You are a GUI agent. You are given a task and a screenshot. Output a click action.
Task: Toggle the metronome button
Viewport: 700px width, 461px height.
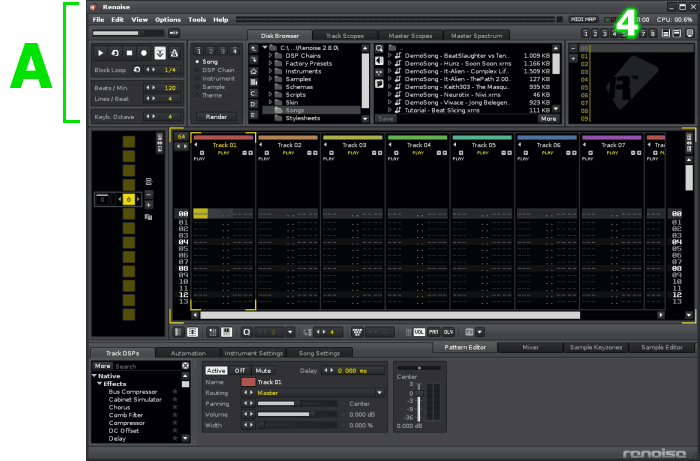pos(174,53)
